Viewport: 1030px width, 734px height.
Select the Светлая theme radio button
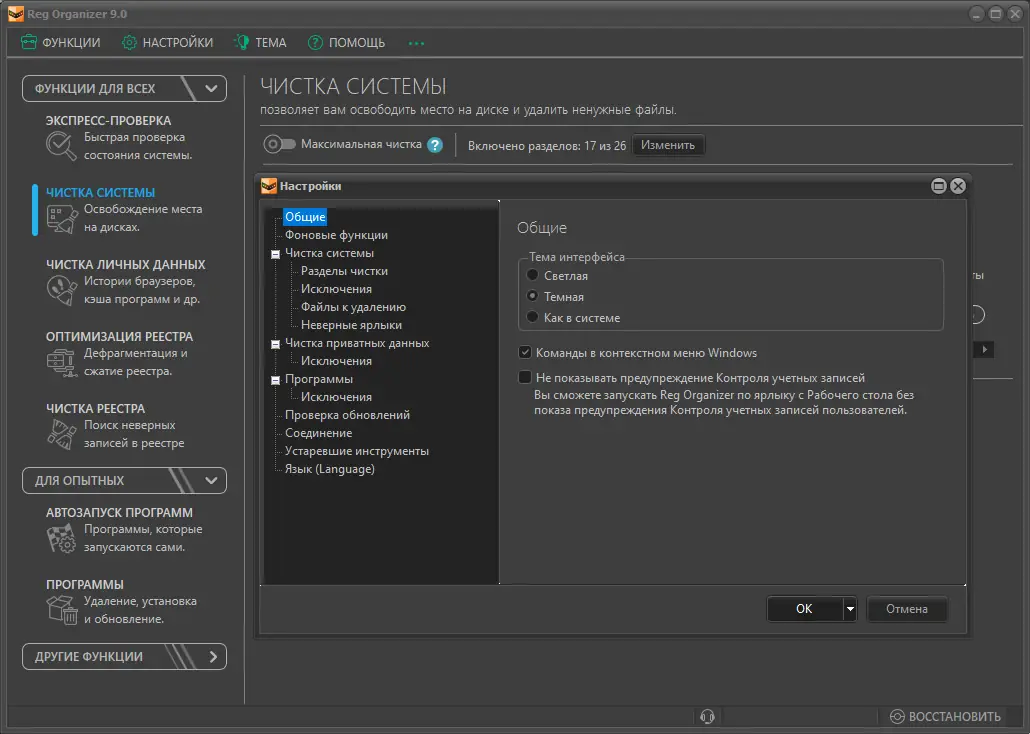pyautogui.click(x=534, y=276)
